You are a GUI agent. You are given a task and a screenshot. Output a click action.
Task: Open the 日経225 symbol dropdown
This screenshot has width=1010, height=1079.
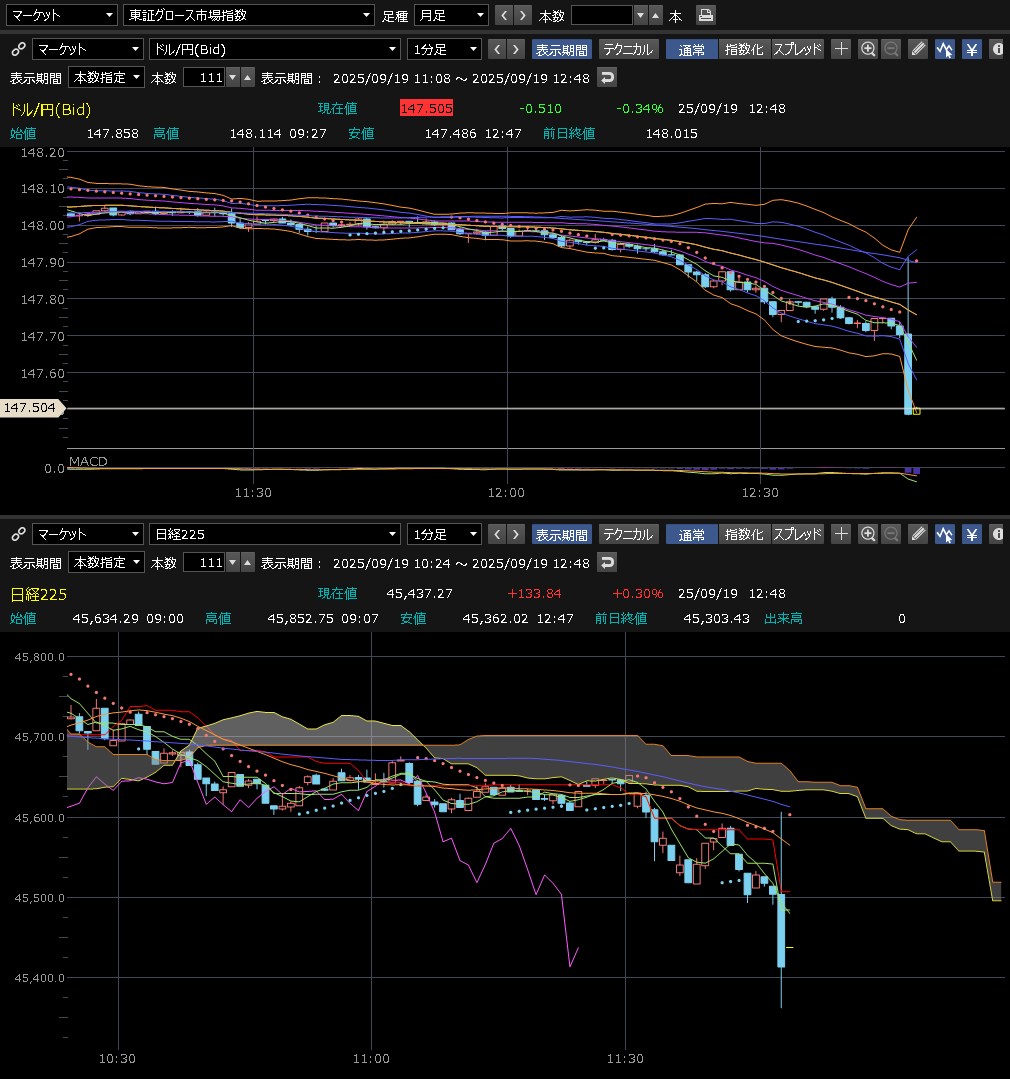point(275,534)
